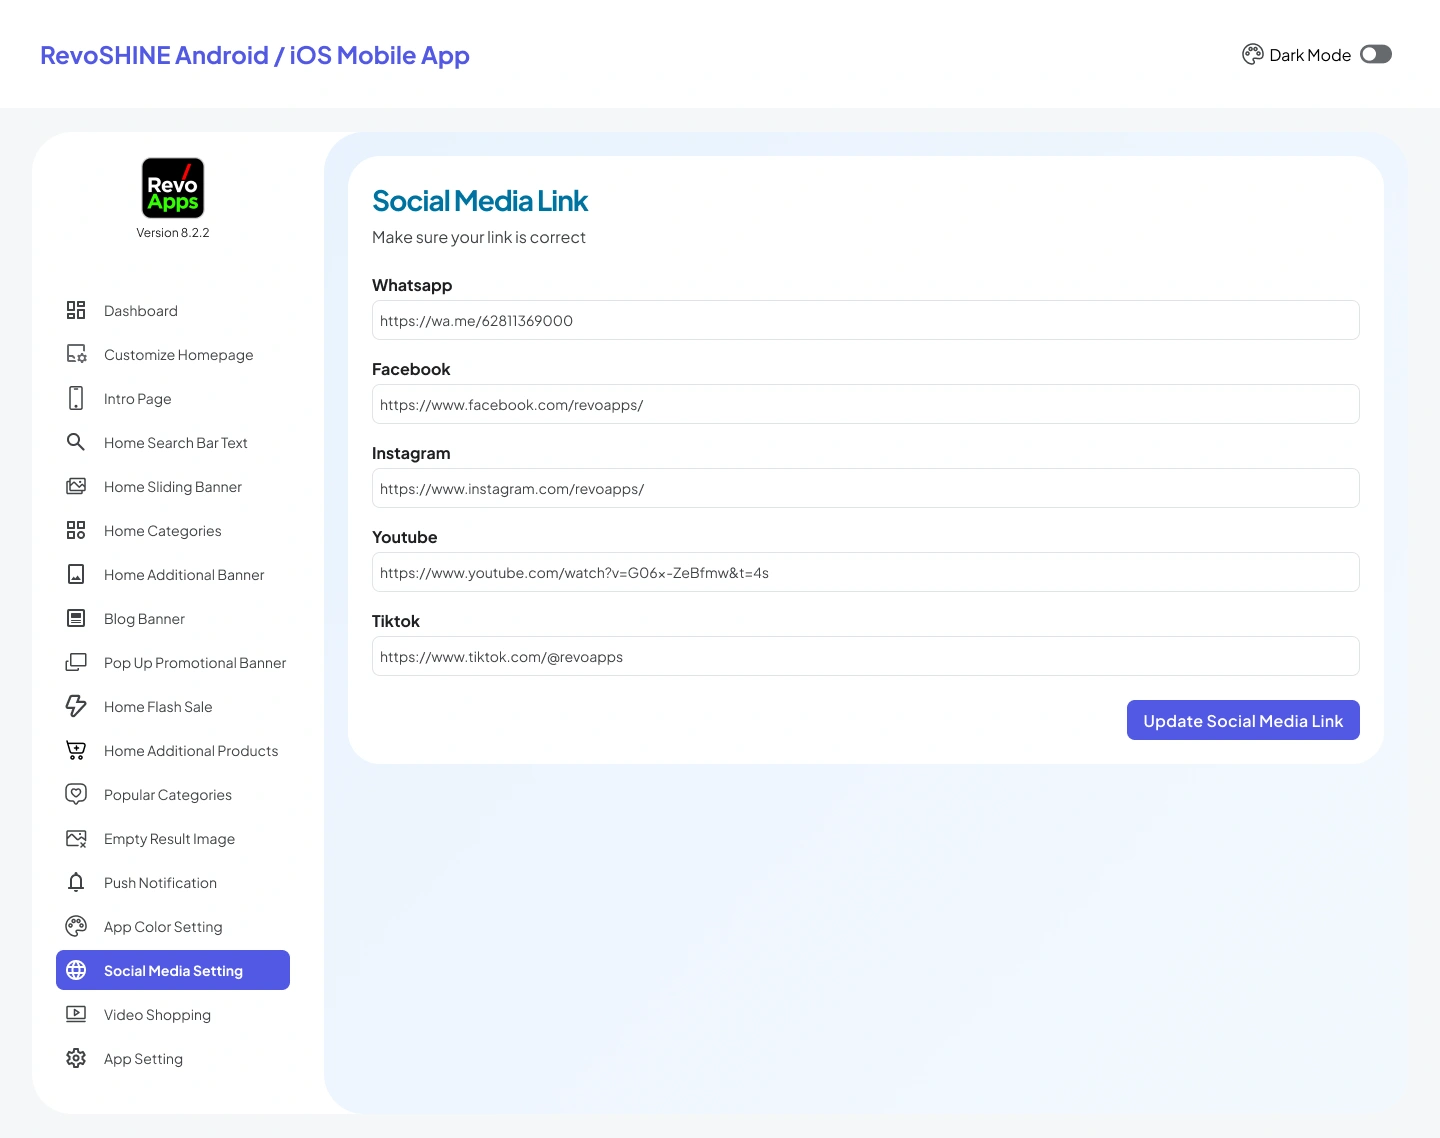Click the Pop Up Promotional Banner icon
Image resolution: width=1440 pixels, height=1138 pixels.
point(76,662)
